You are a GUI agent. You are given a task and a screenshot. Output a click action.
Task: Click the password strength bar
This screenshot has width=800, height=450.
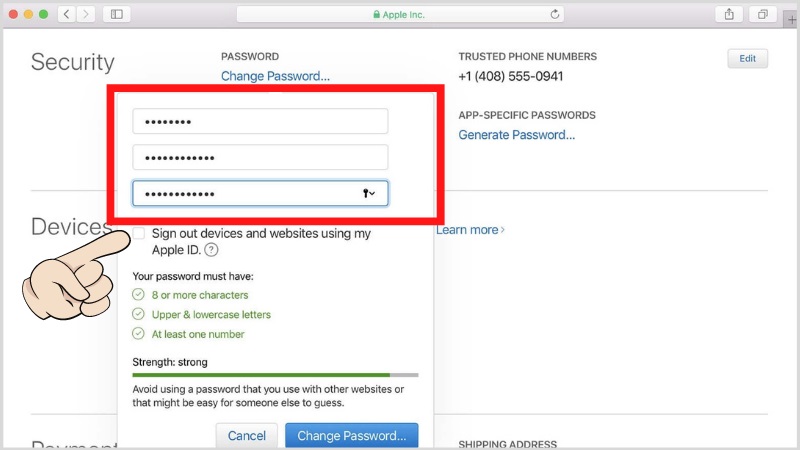[x=275, y=375]
